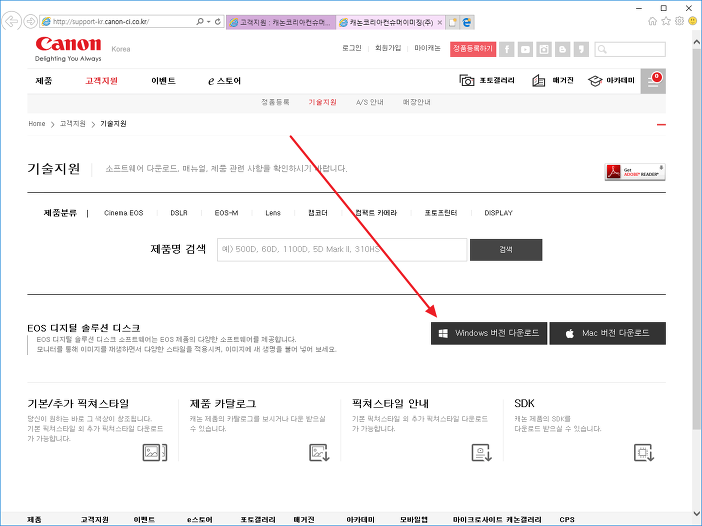The height and width of the screenshot is (526, 702).
Task: Select the 매장안내 submenu item
Action: click(x=416, y=102)
